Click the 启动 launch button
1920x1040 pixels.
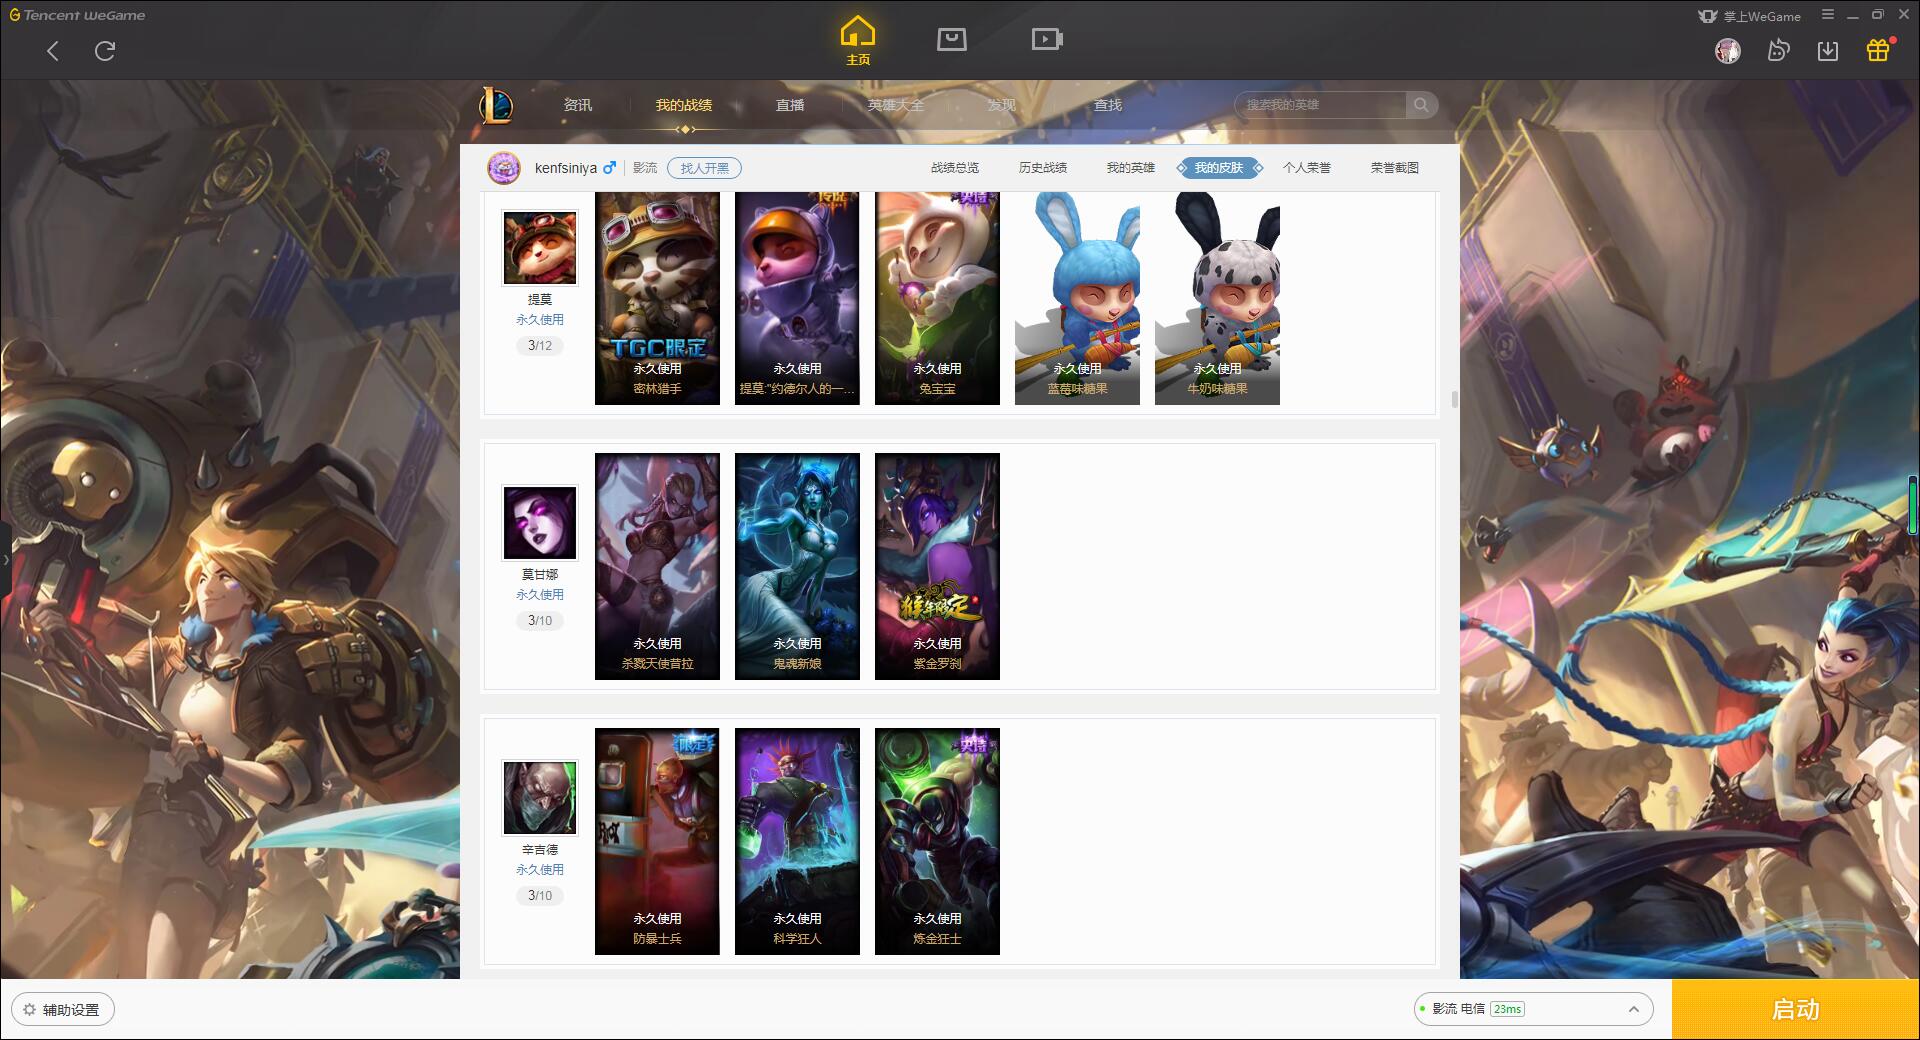click(x=1796, y=1010)
